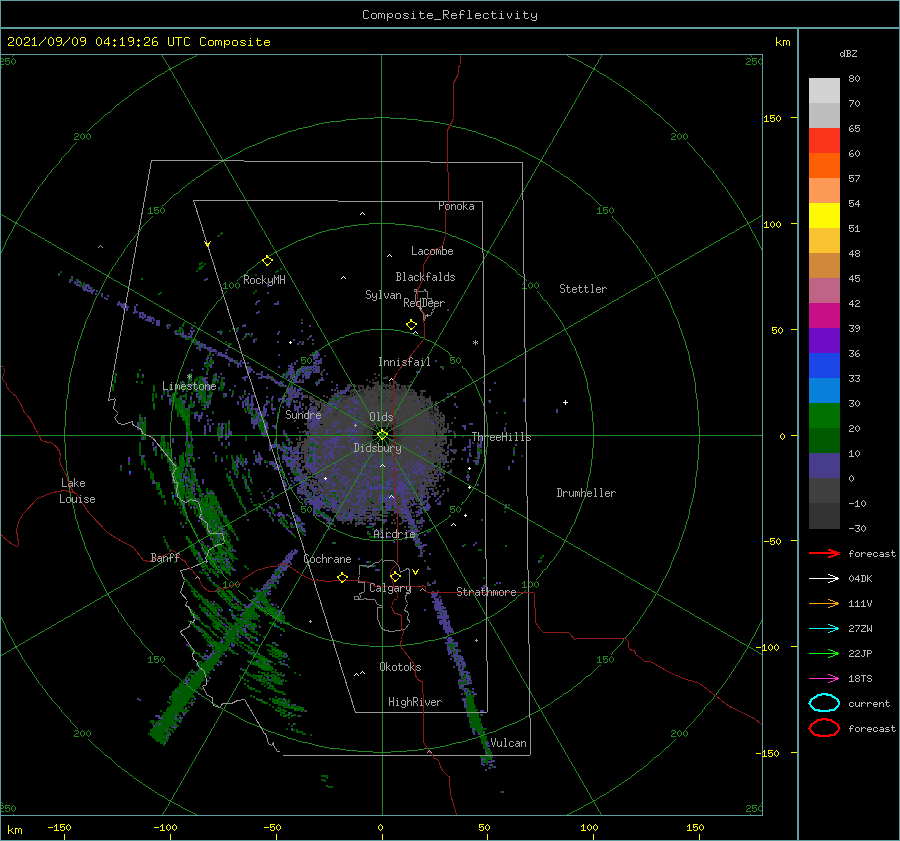Click the 65 dBZ red color swatch
The height and width of the screenshot is (841, 900).
tap(824, 141)
